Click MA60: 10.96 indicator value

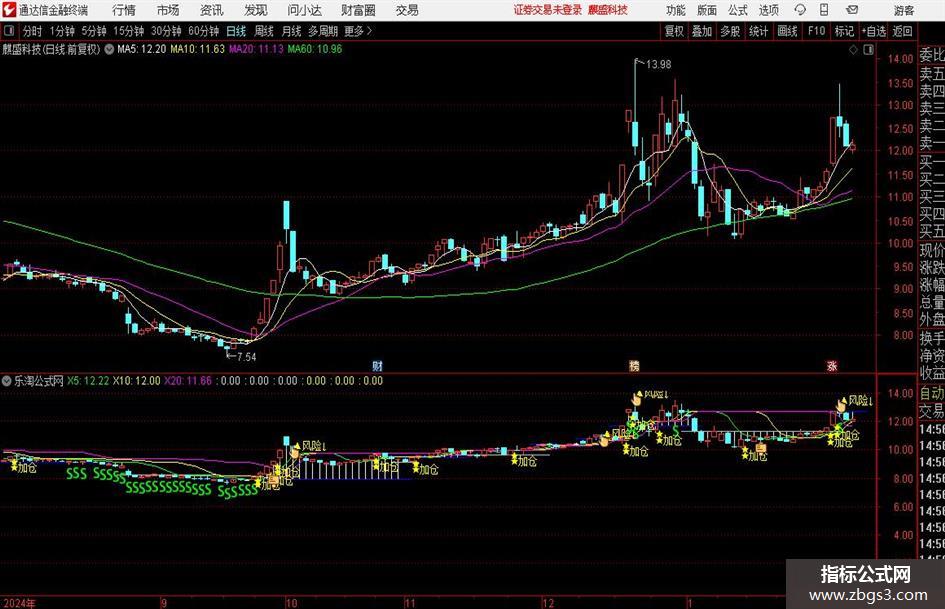(x=315, y=49)
